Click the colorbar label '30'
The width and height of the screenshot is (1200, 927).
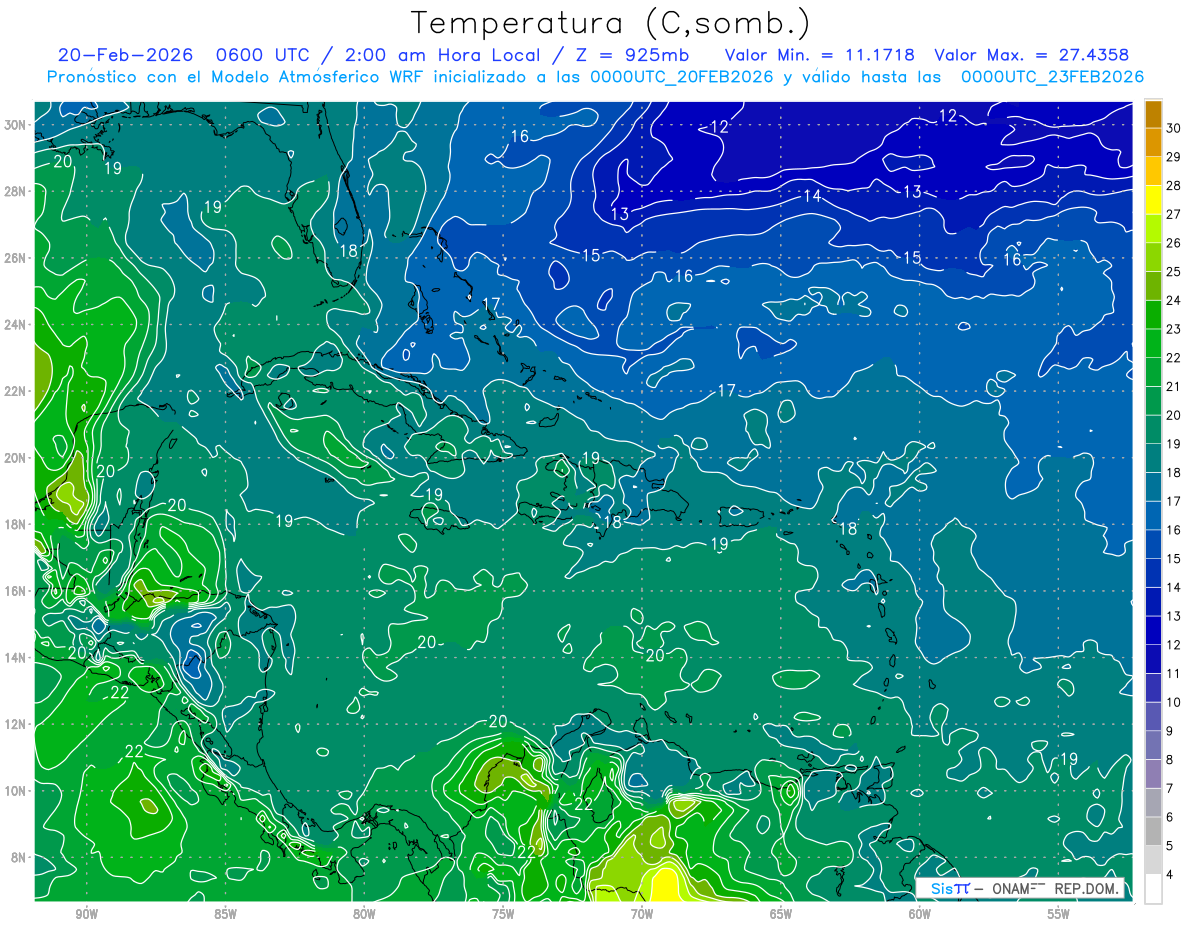click(x=1174, y=129)
